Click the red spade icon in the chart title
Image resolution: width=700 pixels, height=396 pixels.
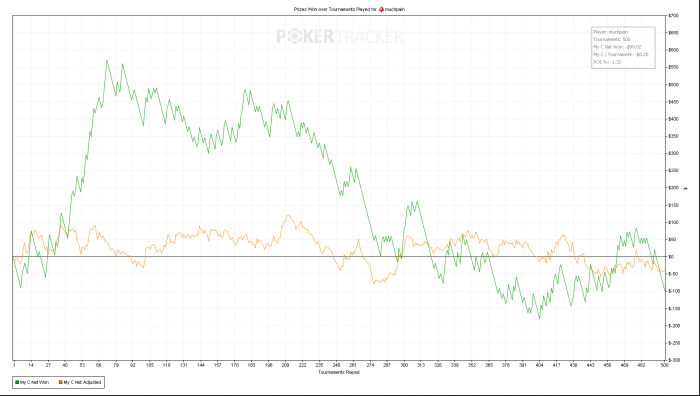point(381,8)
